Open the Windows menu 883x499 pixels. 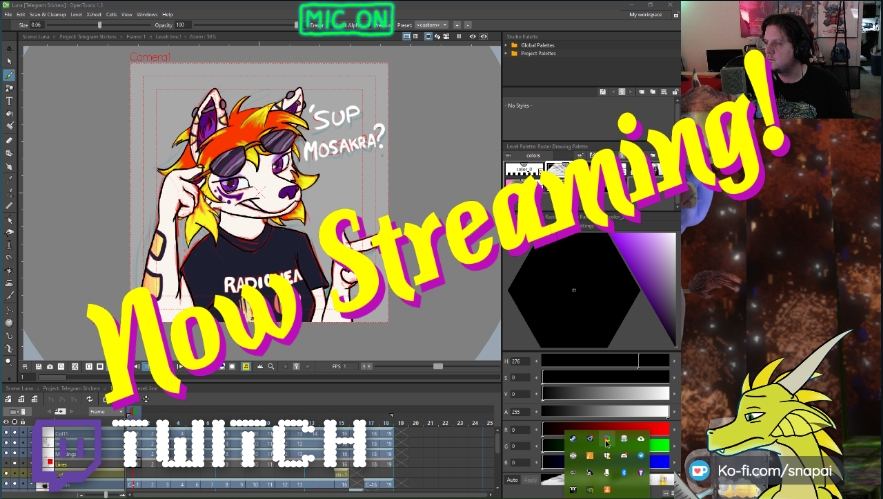point(147,14)
